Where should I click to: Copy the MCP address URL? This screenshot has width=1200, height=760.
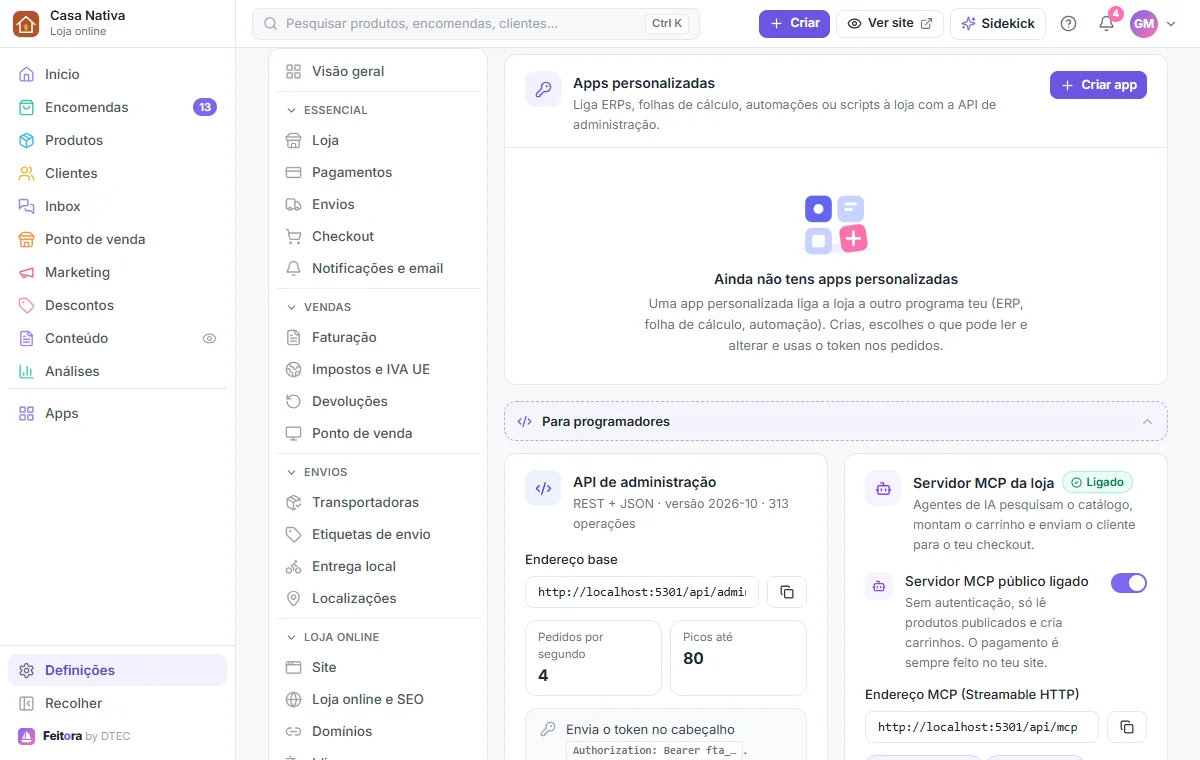[x=1127, y=727]
